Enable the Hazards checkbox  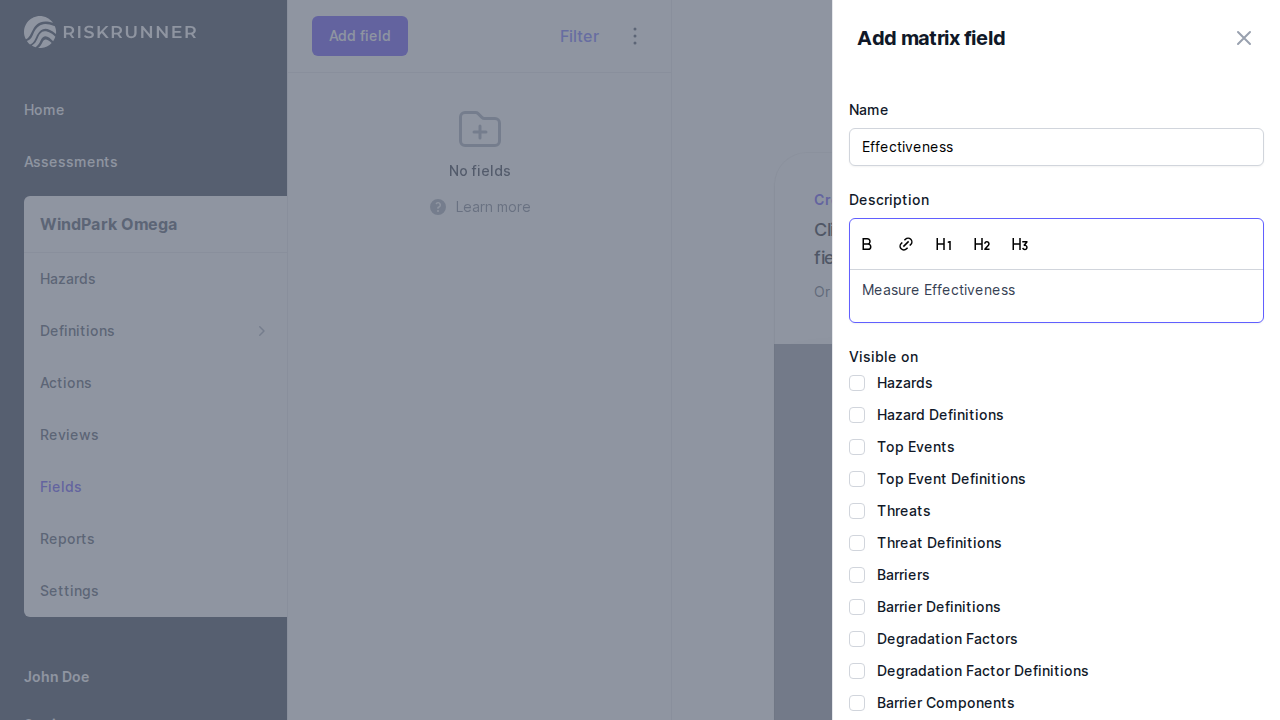pyautogui.click(x=857, y=383)
